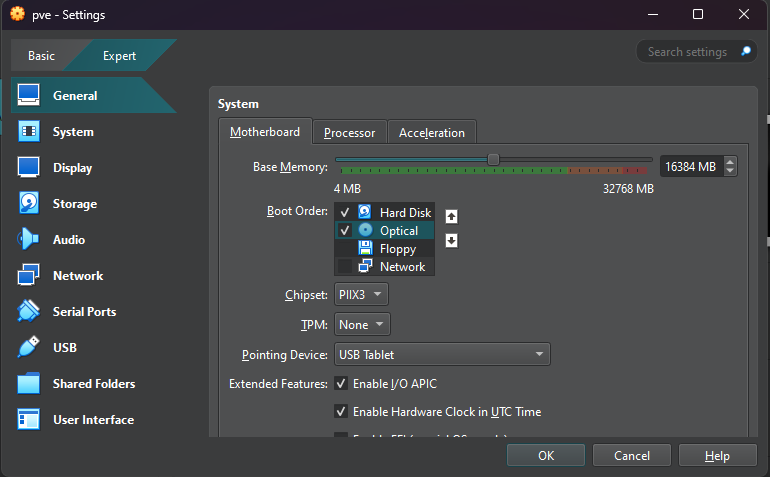Uncheck Hard Disk in boot order
The height and width of the screenshot is (477, 770).
[x=344, y=212]
